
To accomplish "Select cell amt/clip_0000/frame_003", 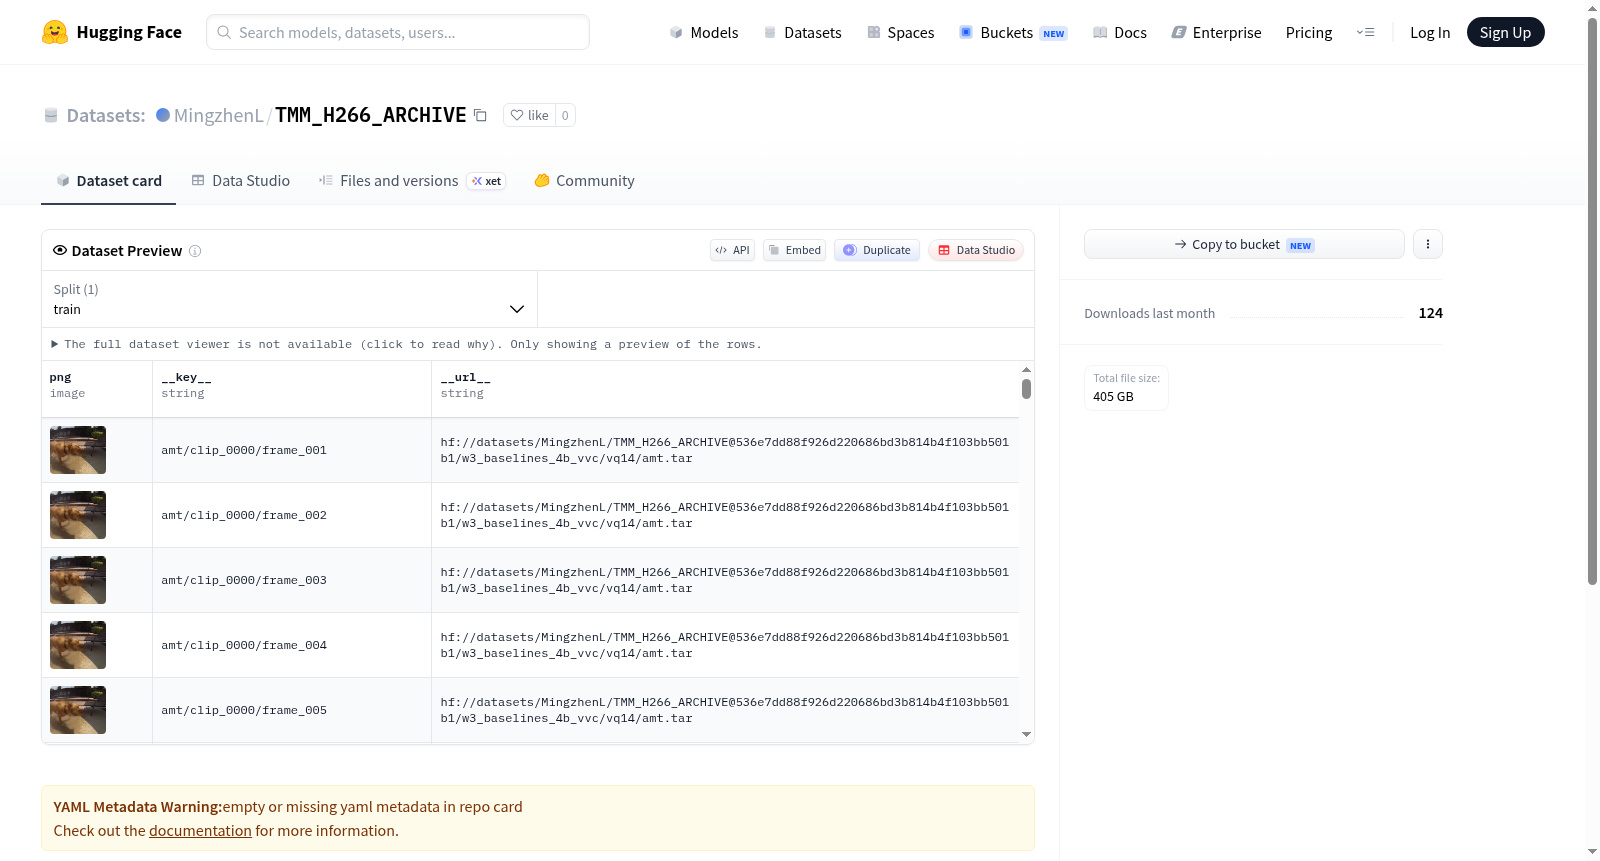I will click(x=292, y=580).
